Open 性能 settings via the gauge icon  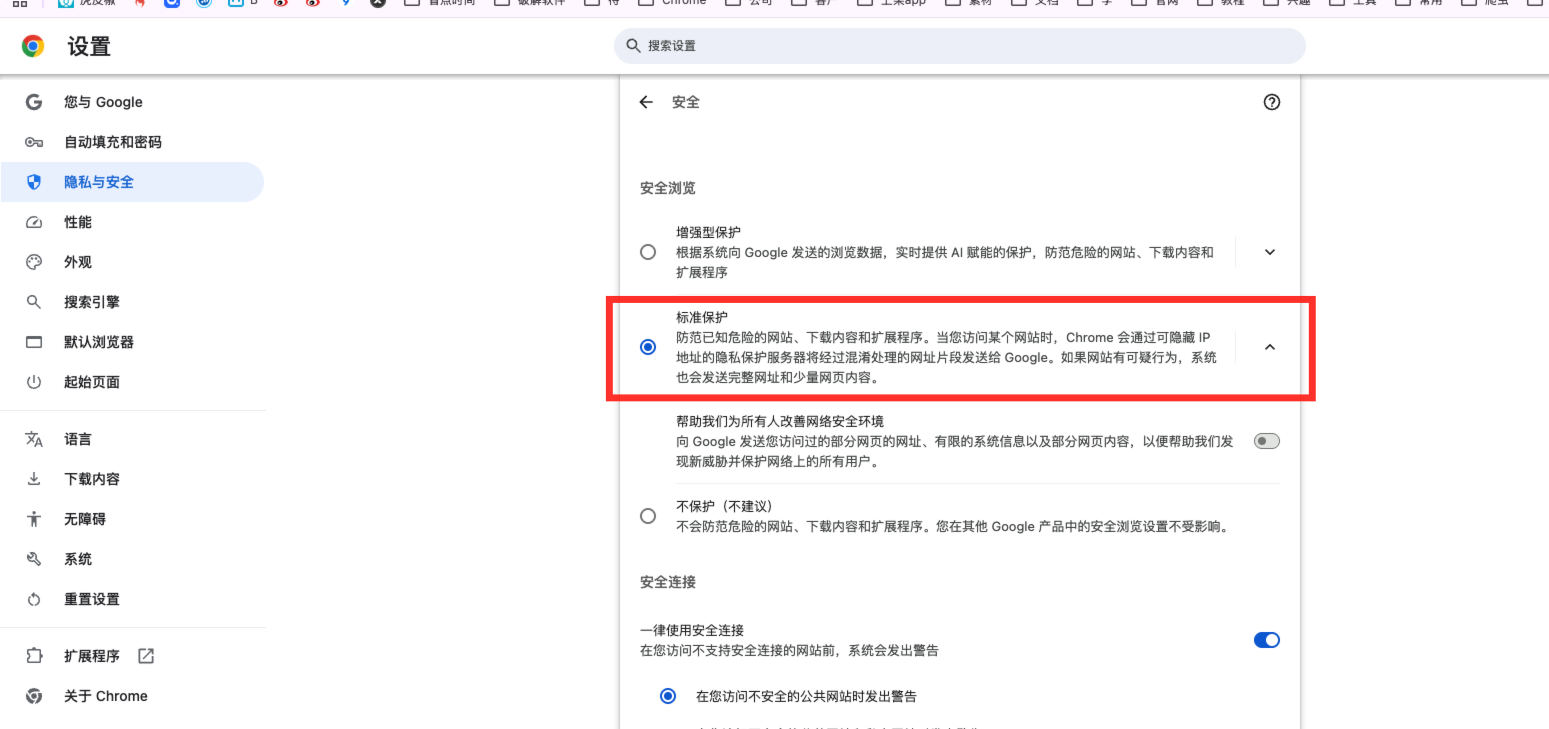click(x=34, y=222)
